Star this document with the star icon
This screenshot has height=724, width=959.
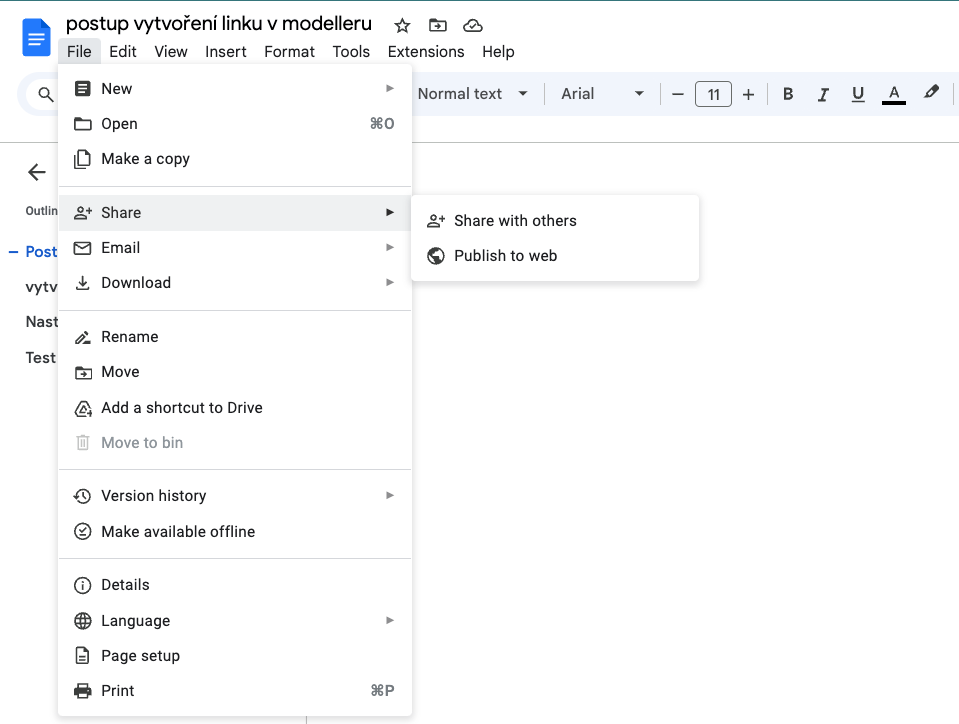pyautogui.click(x=402, y=25)
